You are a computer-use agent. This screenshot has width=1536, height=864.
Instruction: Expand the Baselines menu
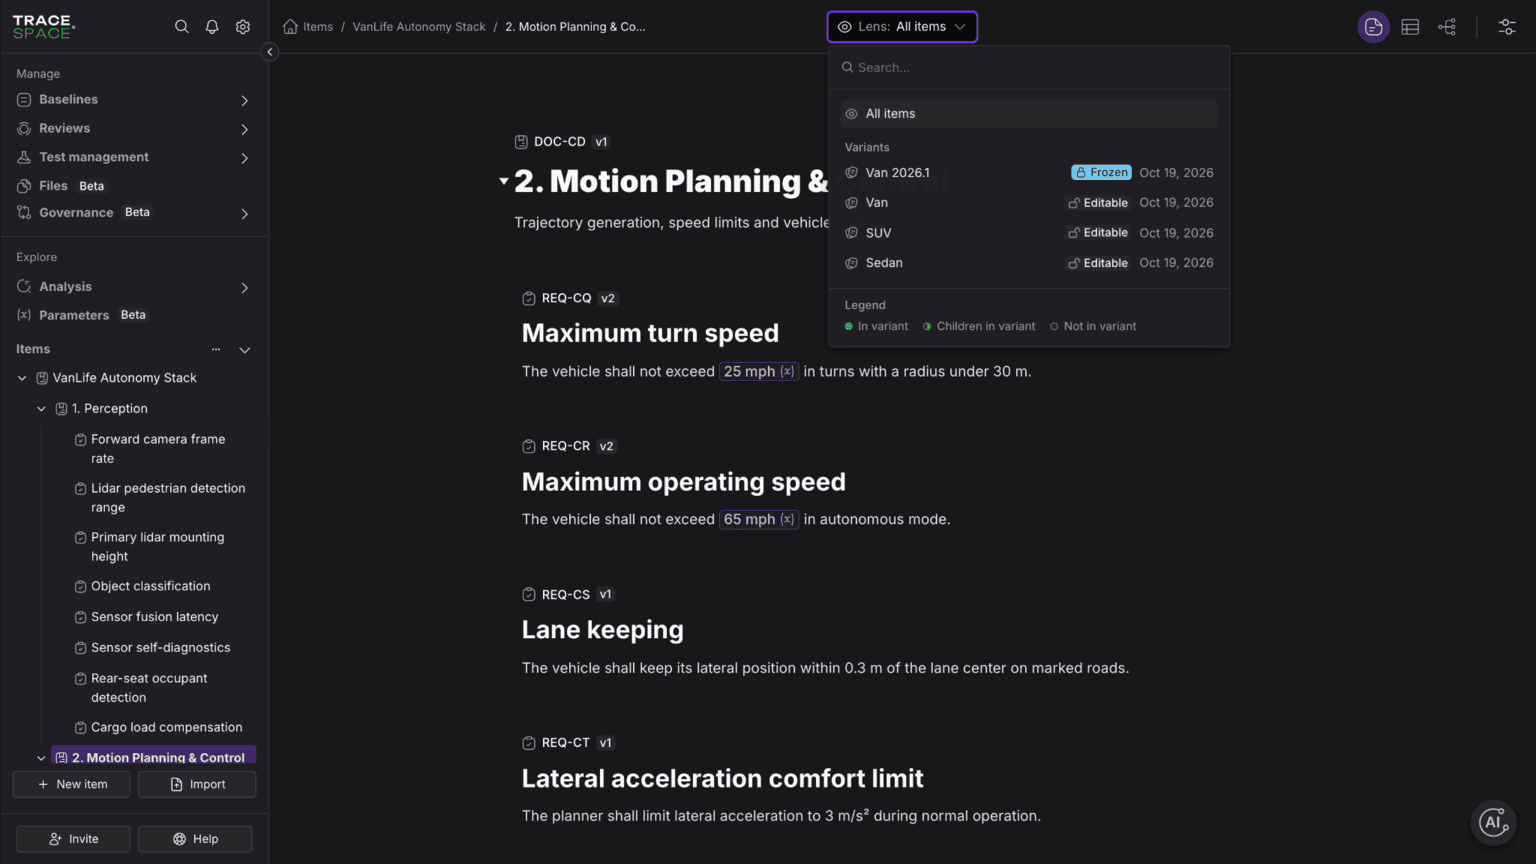[245, 100]
